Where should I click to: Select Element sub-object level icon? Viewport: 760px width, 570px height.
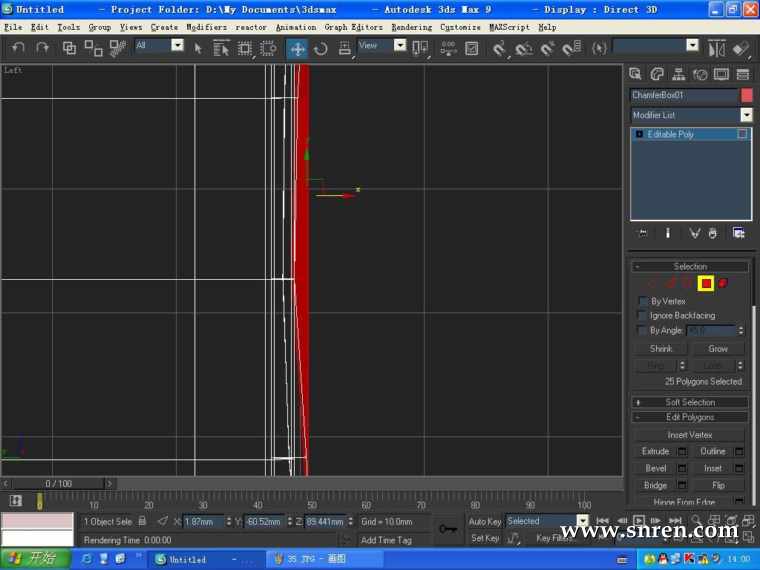tap(723, 284)
